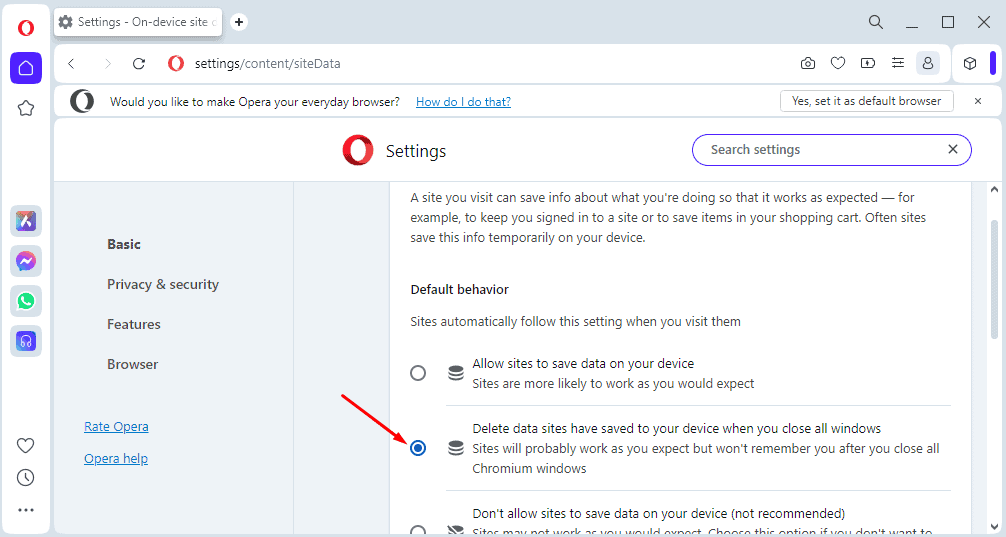Click the Settings page title text
Viewport: 1006px width, 537px height.
click(x=416, y=151)
